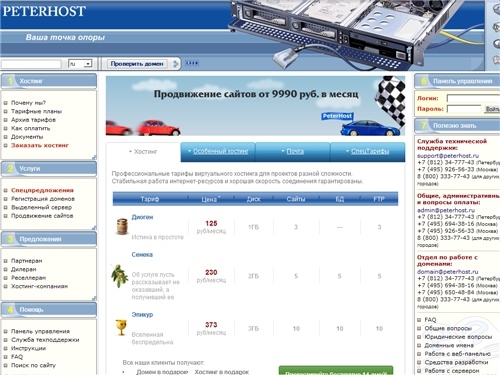Image resolution: width=500 pixels, height=375 pixels.
Task: Click the 373 руб/месяц price
Action: click(x=211, y=328)
